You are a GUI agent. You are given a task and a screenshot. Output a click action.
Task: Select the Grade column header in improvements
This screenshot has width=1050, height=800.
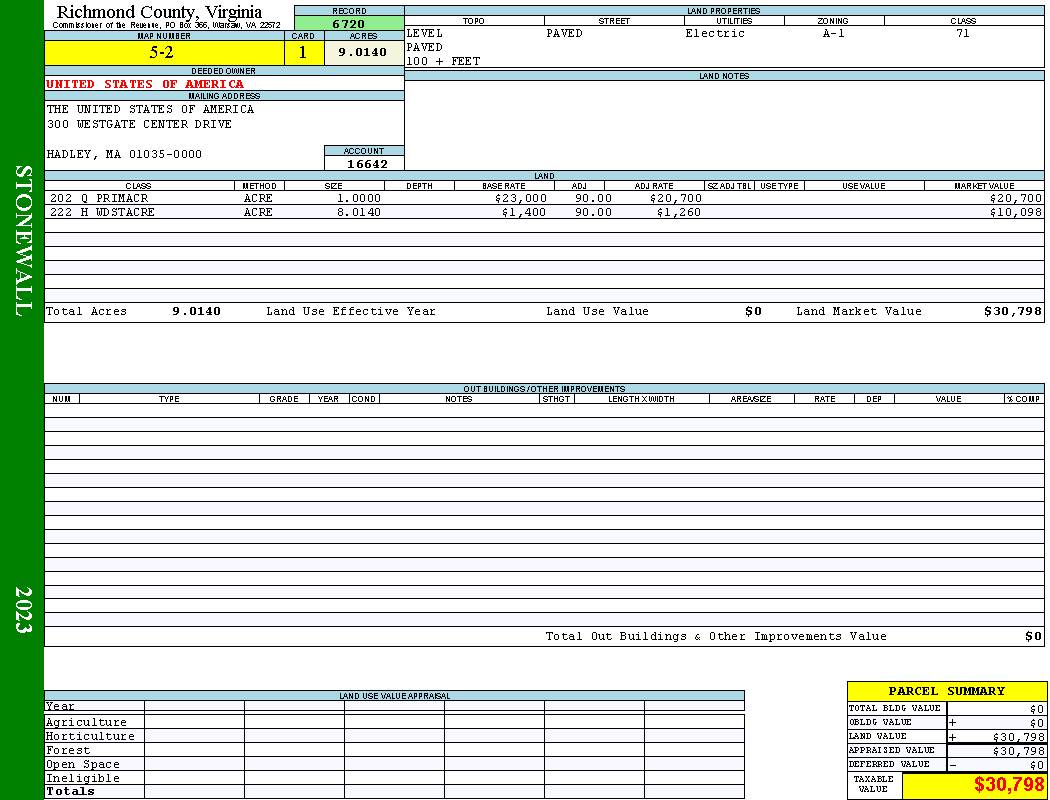coord(284,398)
